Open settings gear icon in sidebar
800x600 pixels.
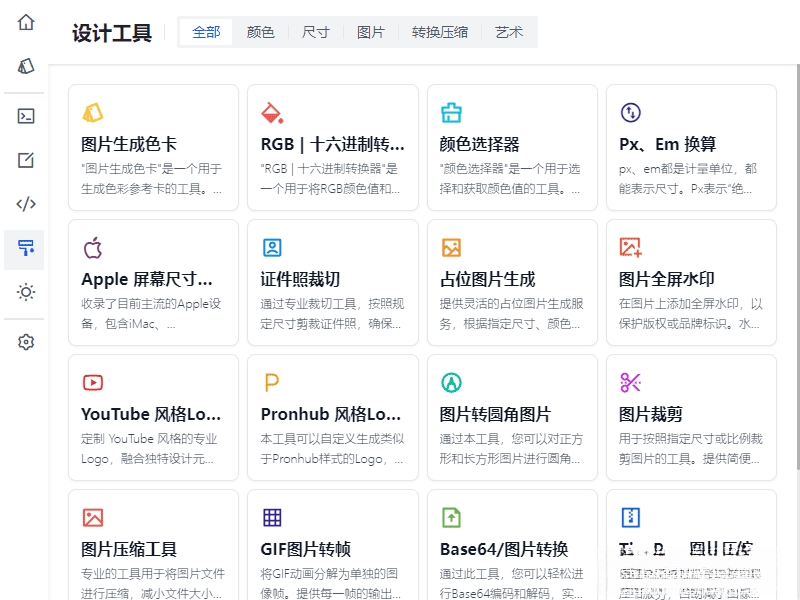tap(26, 342)
